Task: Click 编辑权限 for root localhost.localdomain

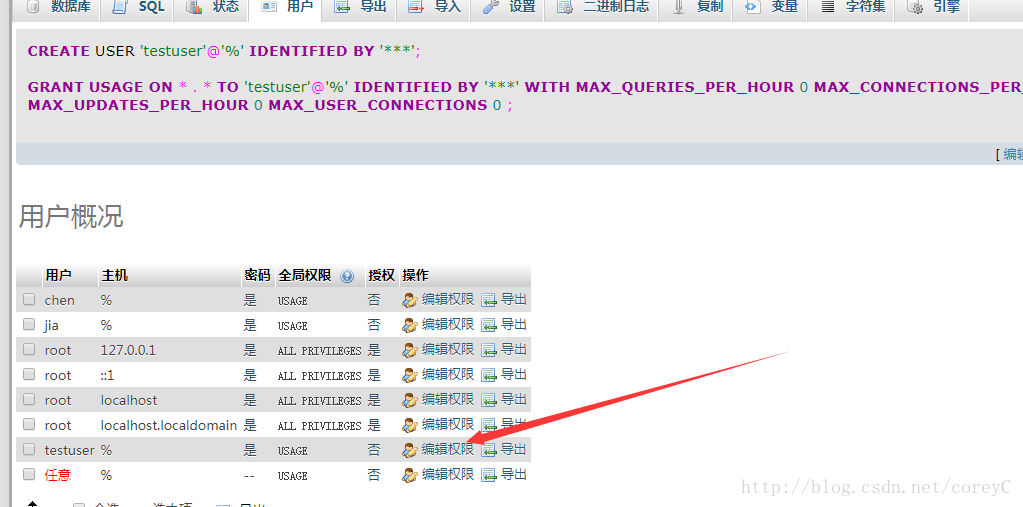Action: [448, 424]
